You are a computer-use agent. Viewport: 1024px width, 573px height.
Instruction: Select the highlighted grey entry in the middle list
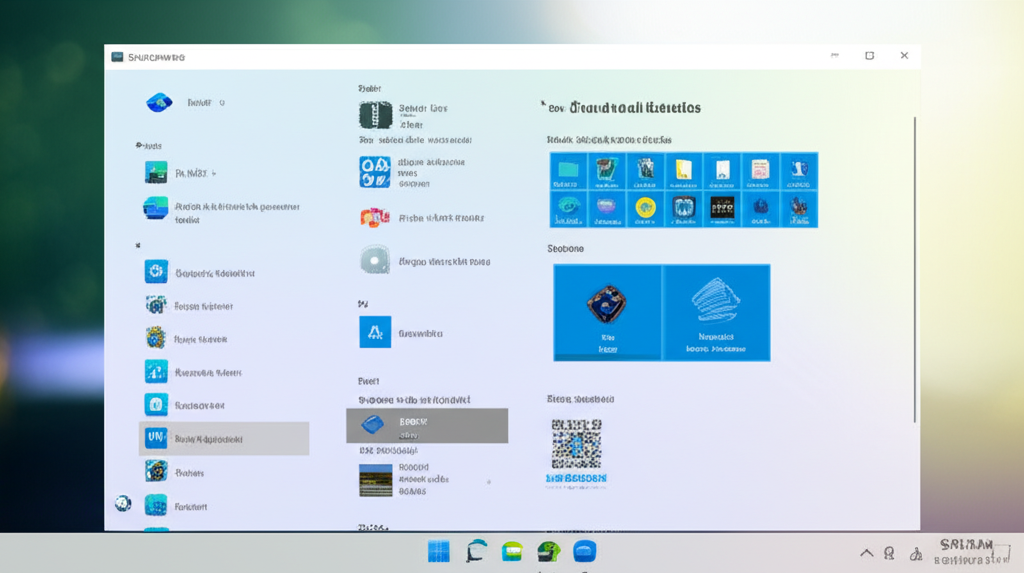(x=427, y=425)
